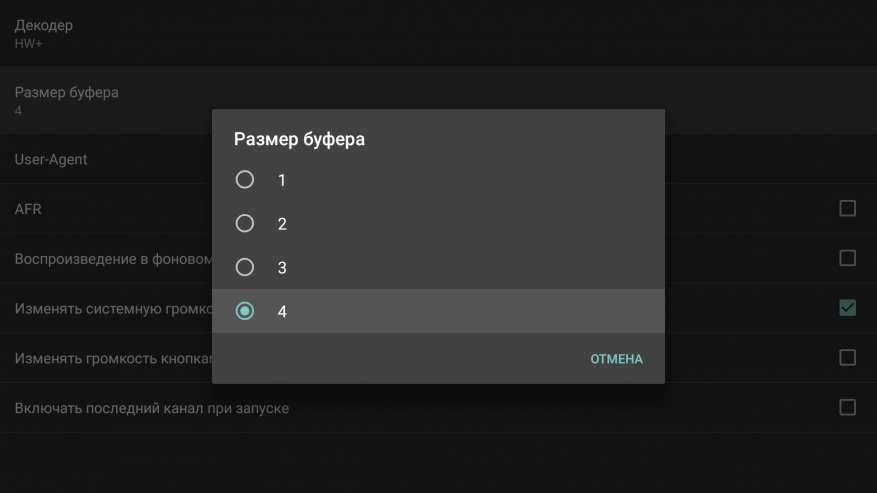Viewport: 877px width, 493px height.
Task: Choose radio button for value 3
Action: pos(245,267)
